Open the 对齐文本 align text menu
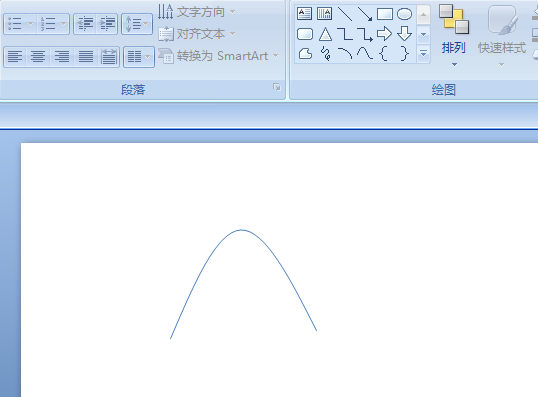Screen dimensions: 538x397 pyautogui.click(x=197, y=34)
